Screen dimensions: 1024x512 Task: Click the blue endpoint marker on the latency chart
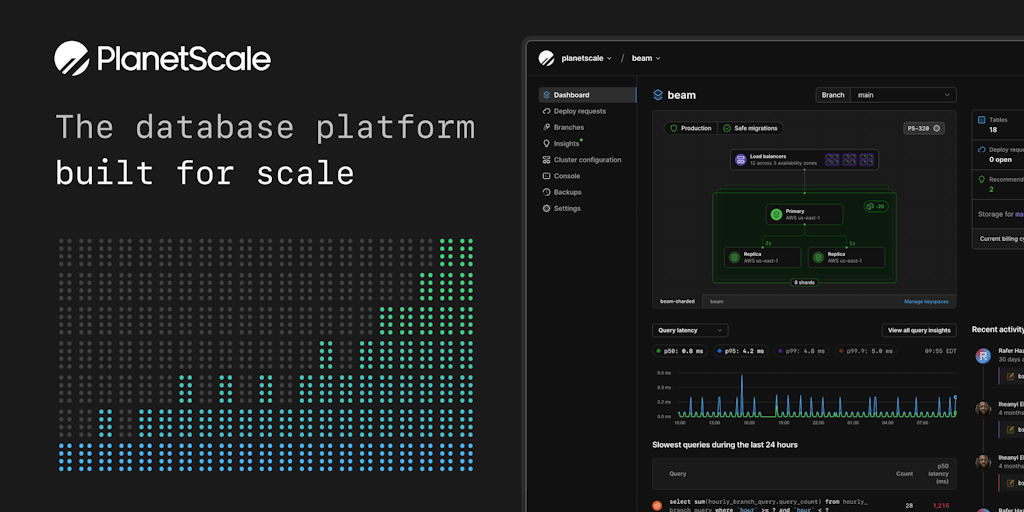coord(955,397)
